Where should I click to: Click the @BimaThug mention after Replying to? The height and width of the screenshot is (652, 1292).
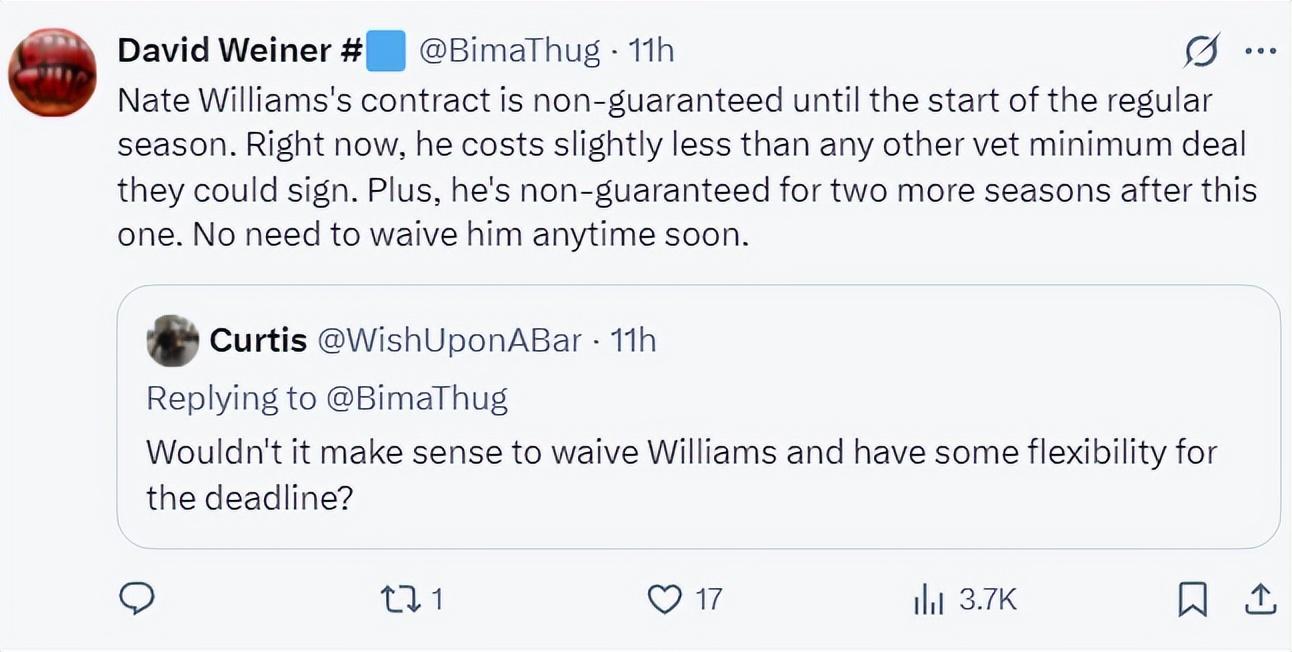point(416,398)
